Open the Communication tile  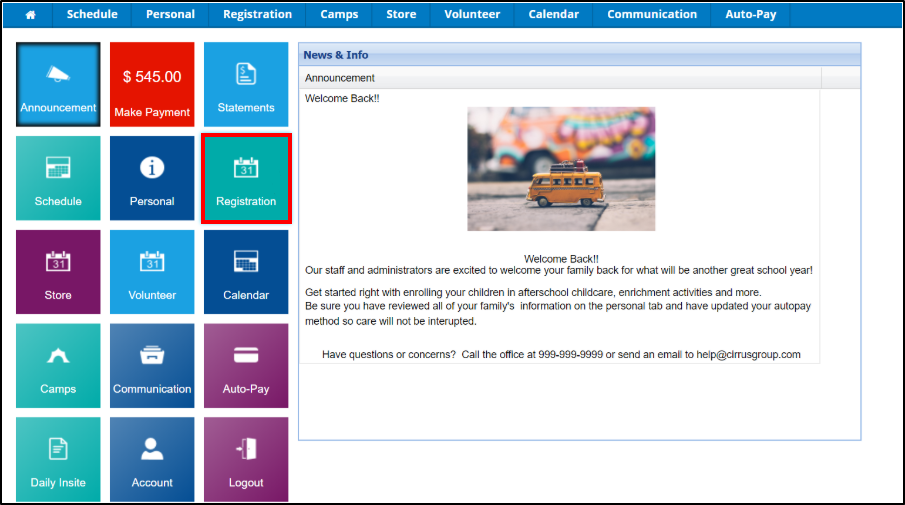(152, 365)
